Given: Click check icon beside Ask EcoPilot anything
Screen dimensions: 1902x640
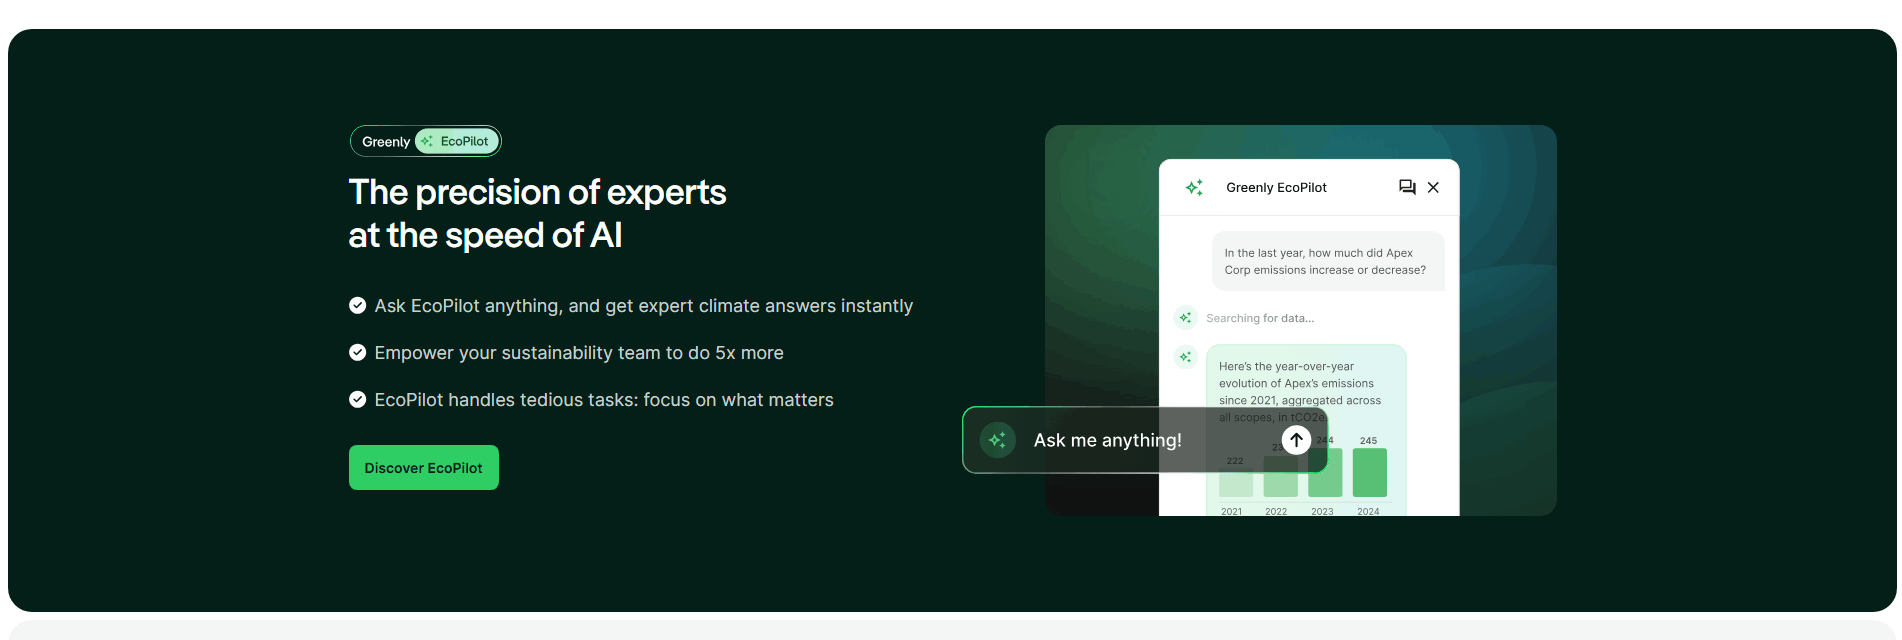Looking at the screenshot, I should point(357,305).
